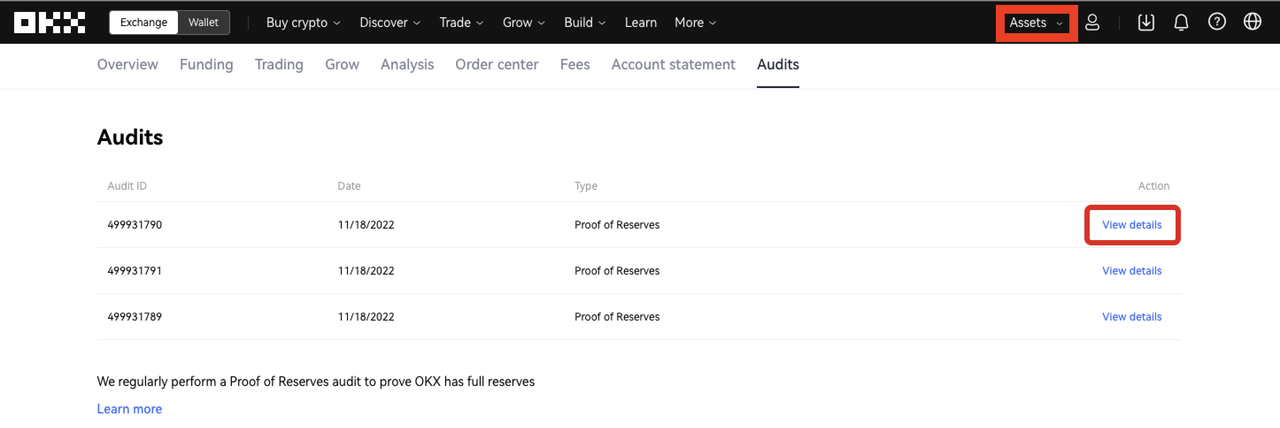
Task: Click the Learn more link
Action: coord(129,409)
